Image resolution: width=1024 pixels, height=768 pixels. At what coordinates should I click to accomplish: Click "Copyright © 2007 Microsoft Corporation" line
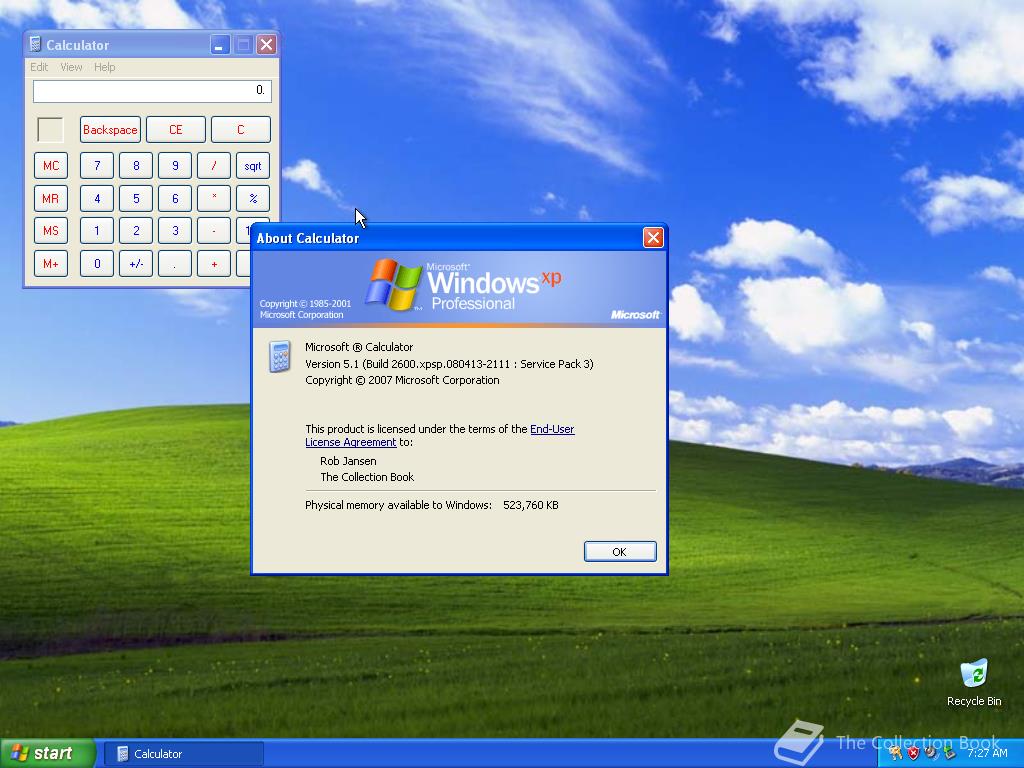(402, 380)
